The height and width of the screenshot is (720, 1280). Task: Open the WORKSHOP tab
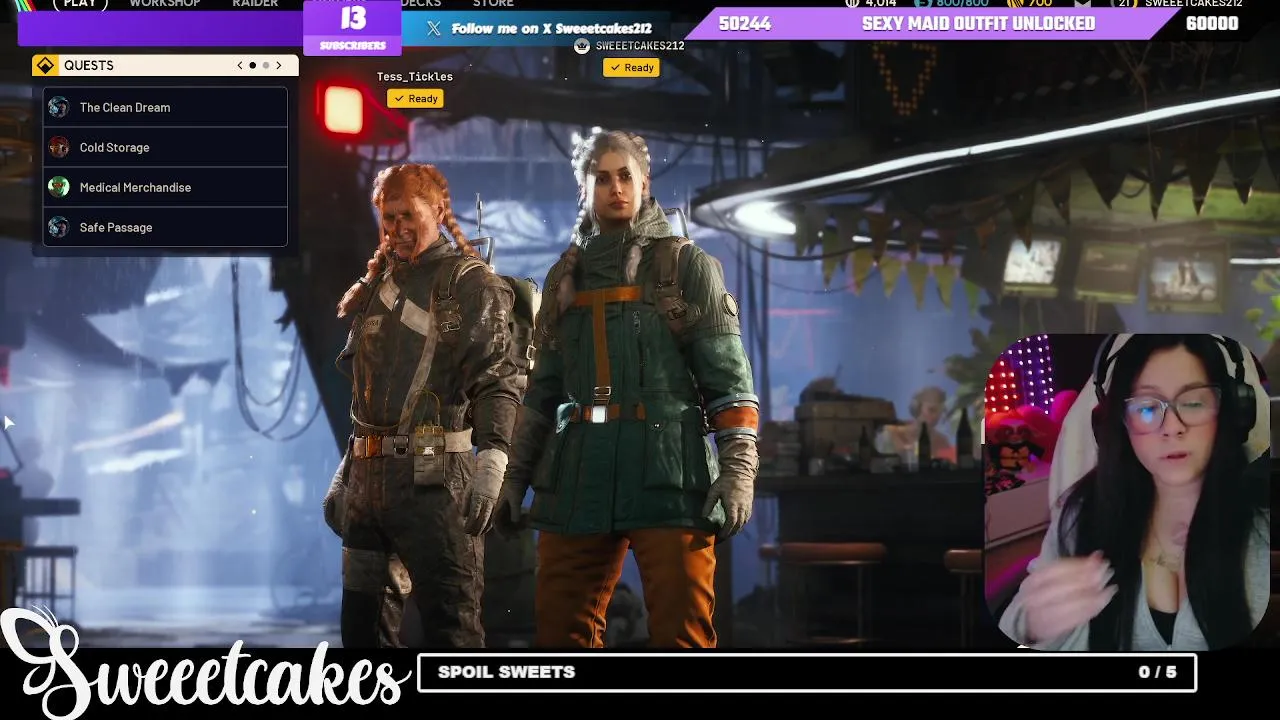[x=165, y=4]
